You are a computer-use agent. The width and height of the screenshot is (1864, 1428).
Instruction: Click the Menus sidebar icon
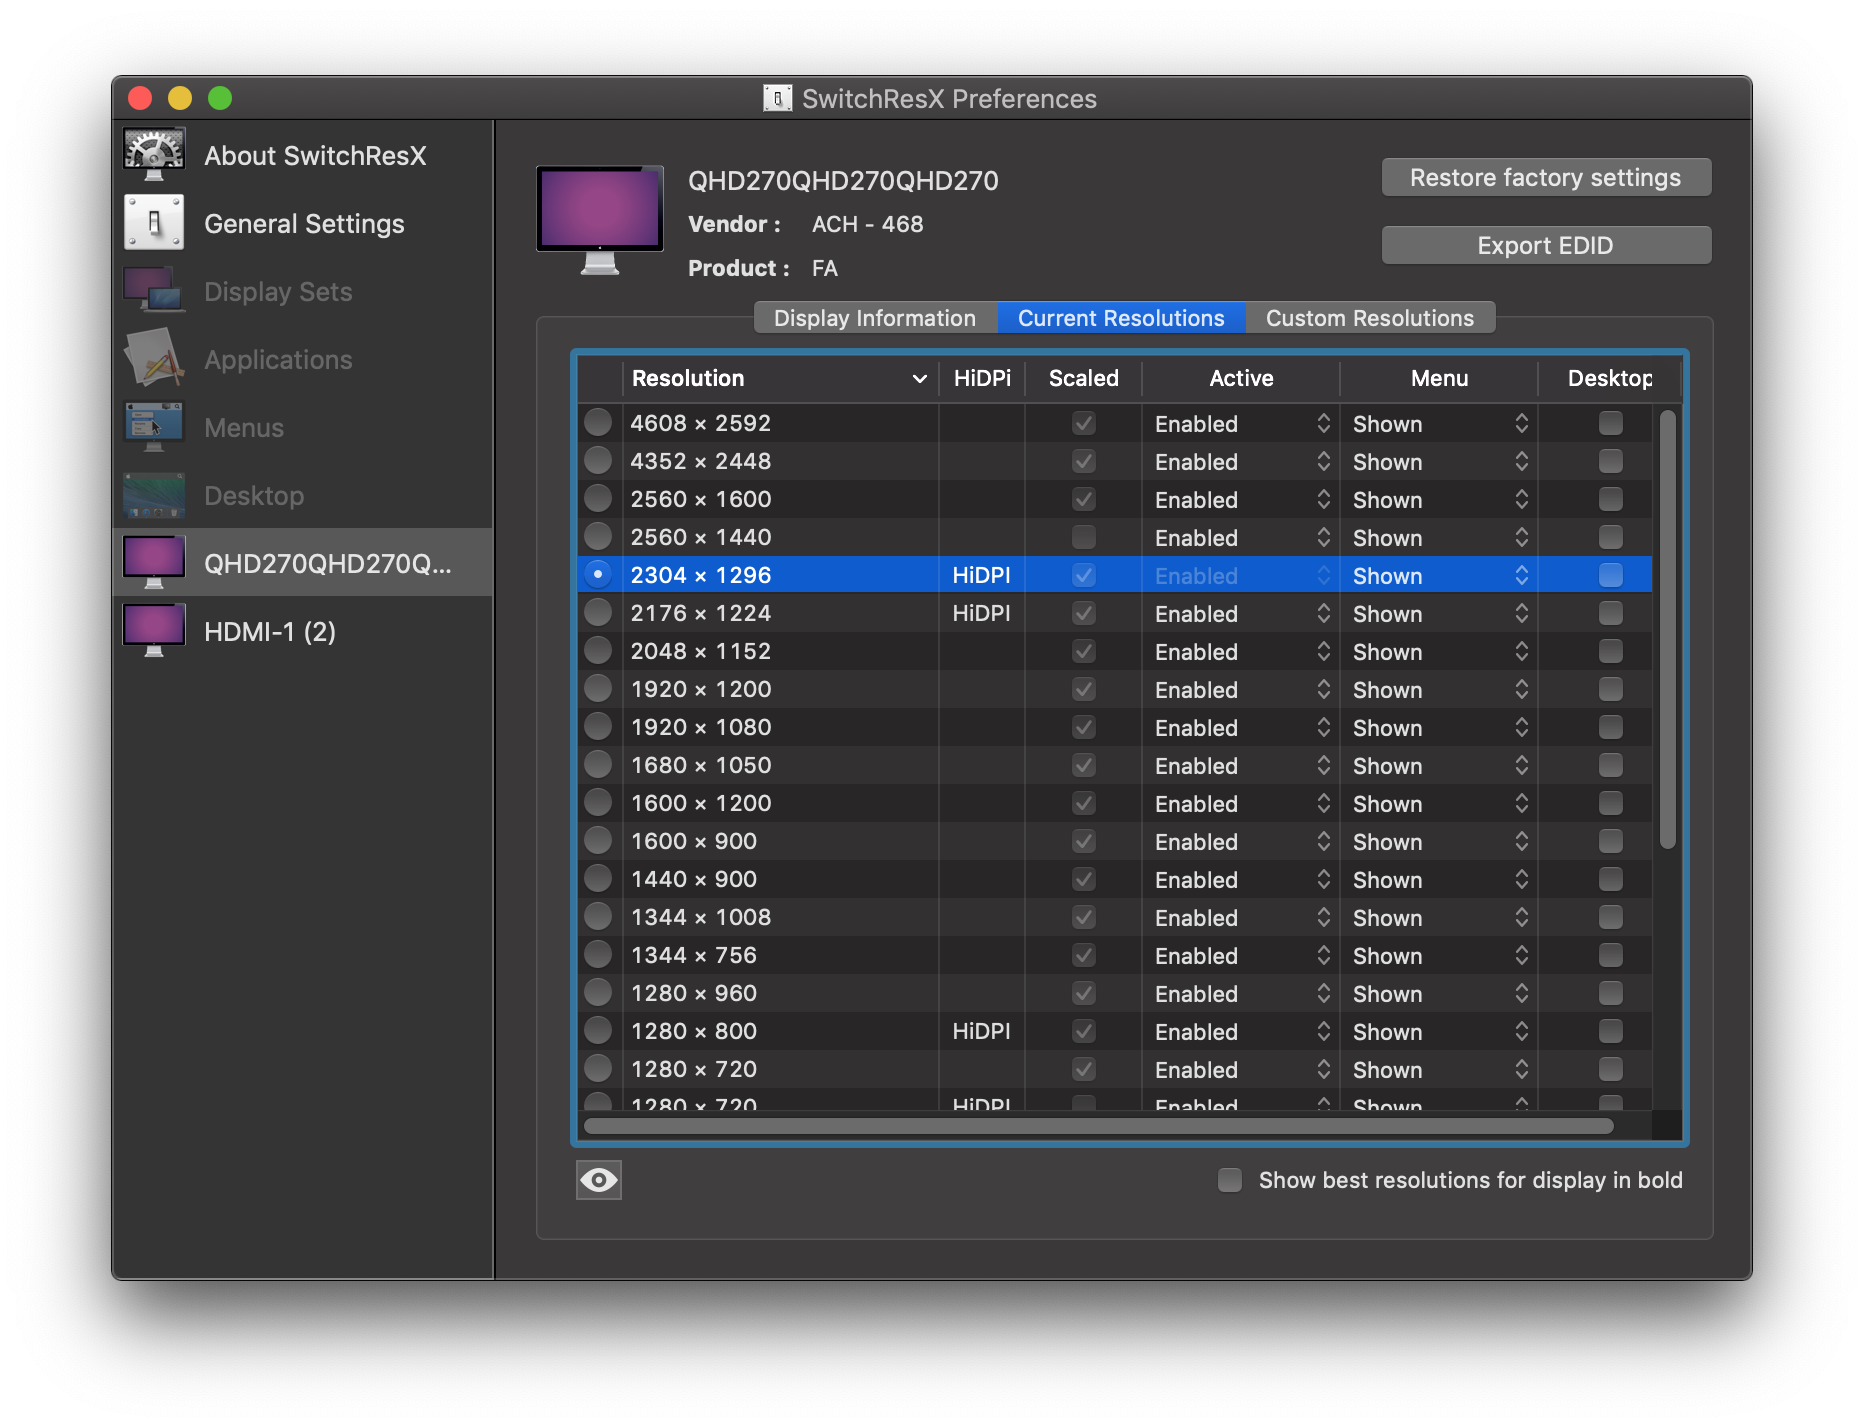154,427
